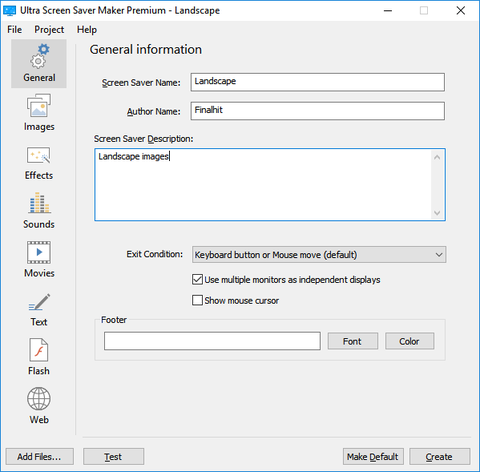Image resolution: width=480 pixels, height=472 pixels.
Task: Click the description box scroll down arrow
Action: click(437, 213)
